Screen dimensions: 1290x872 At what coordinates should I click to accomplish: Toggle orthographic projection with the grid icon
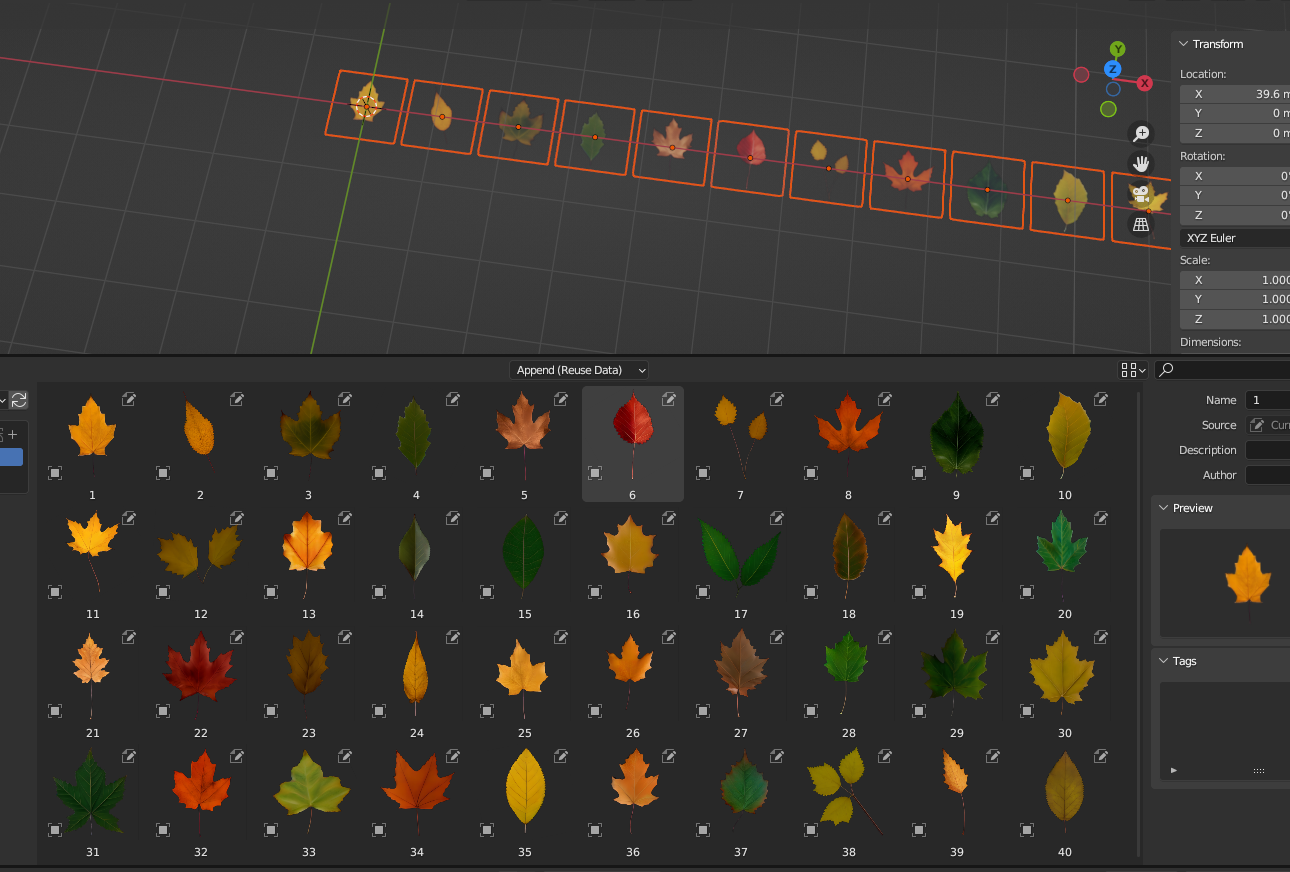[x=1141, y=223]
